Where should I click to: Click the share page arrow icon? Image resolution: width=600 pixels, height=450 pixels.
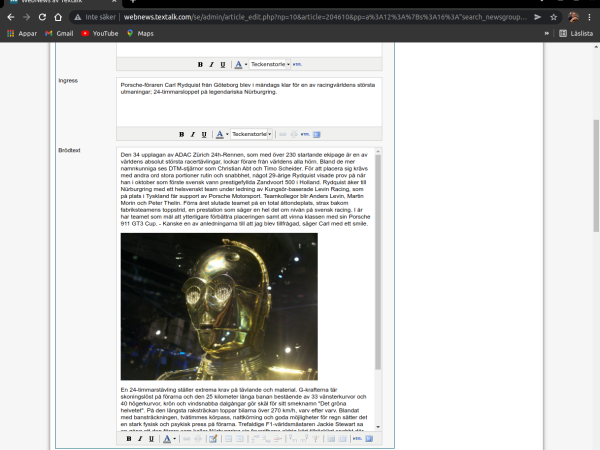click(538, 17)
